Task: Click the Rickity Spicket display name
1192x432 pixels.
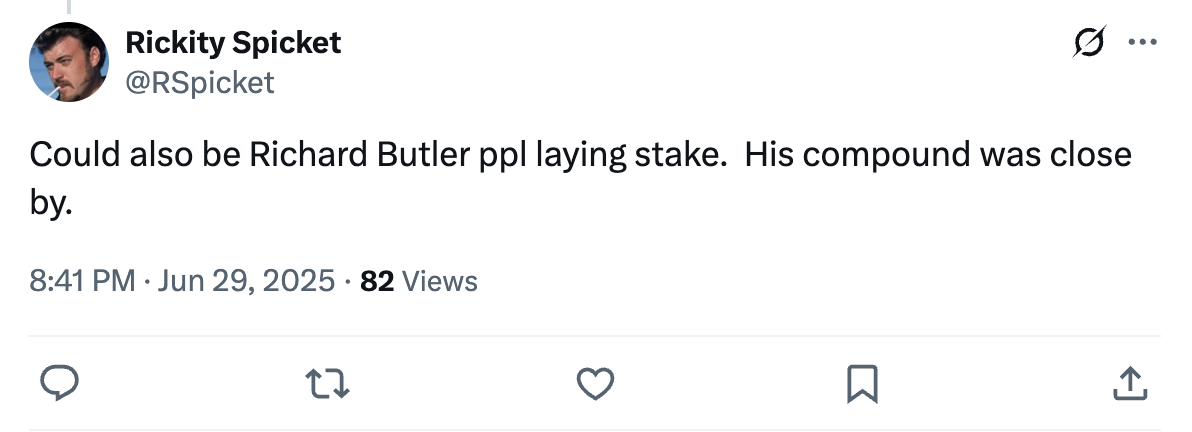Action: click(x=232, y=43)
